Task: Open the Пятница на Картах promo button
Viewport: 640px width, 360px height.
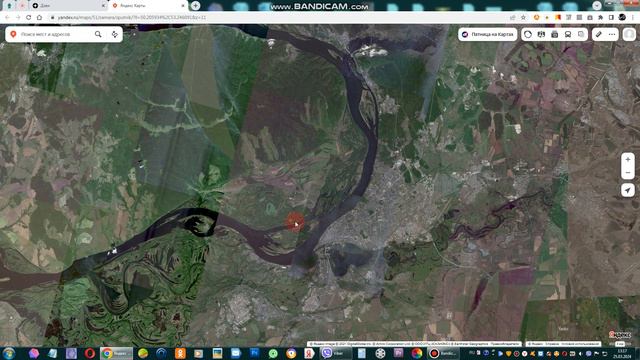Action: point(488,34)
